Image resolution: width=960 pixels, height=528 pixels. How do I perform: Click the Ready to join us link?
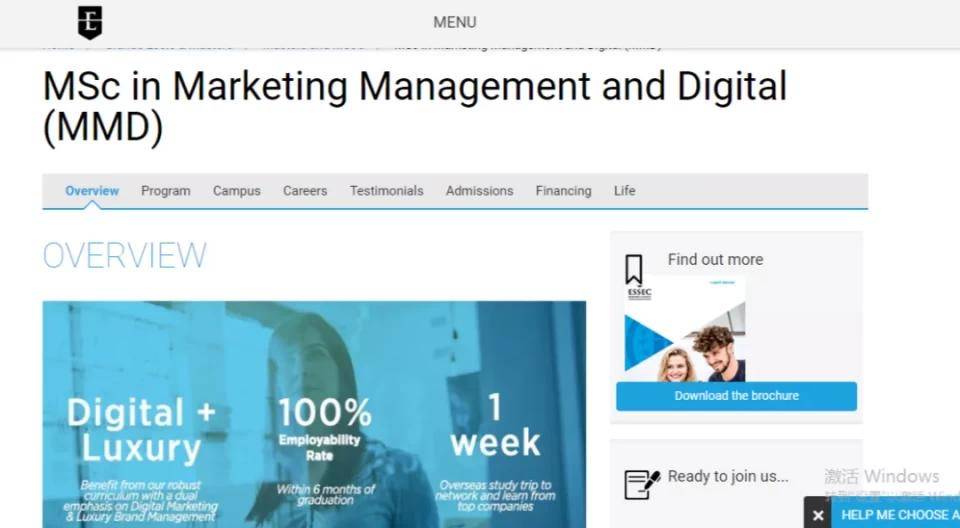click(x=728, y=477)
